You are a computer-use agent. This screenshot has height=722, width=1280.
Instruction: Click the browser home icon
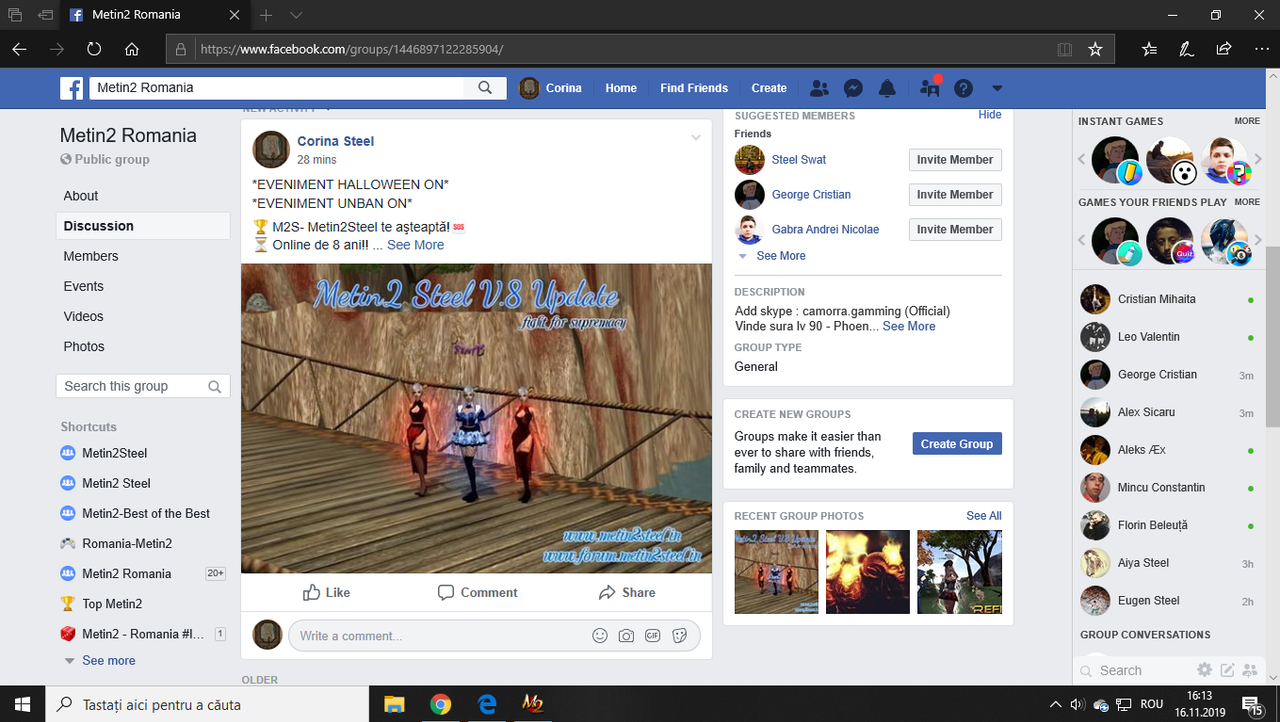(132, 49)
